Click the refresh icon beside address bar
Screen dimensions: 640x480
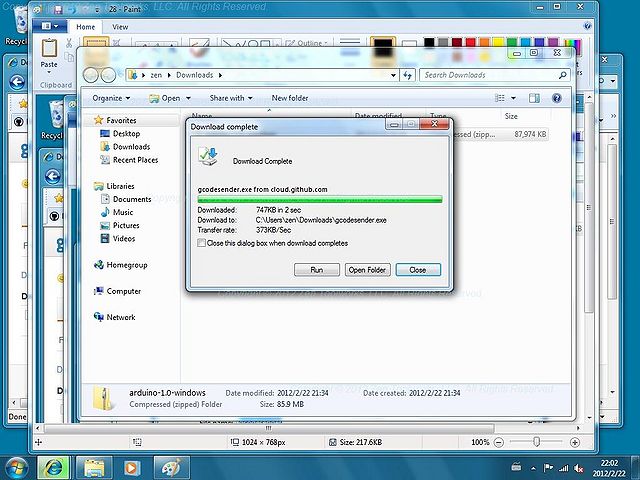407,75
